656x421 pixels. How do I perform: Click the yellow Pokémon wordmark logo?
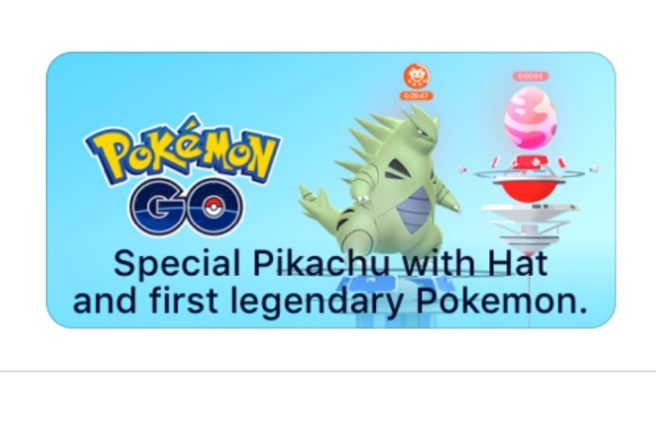point(183,149)
